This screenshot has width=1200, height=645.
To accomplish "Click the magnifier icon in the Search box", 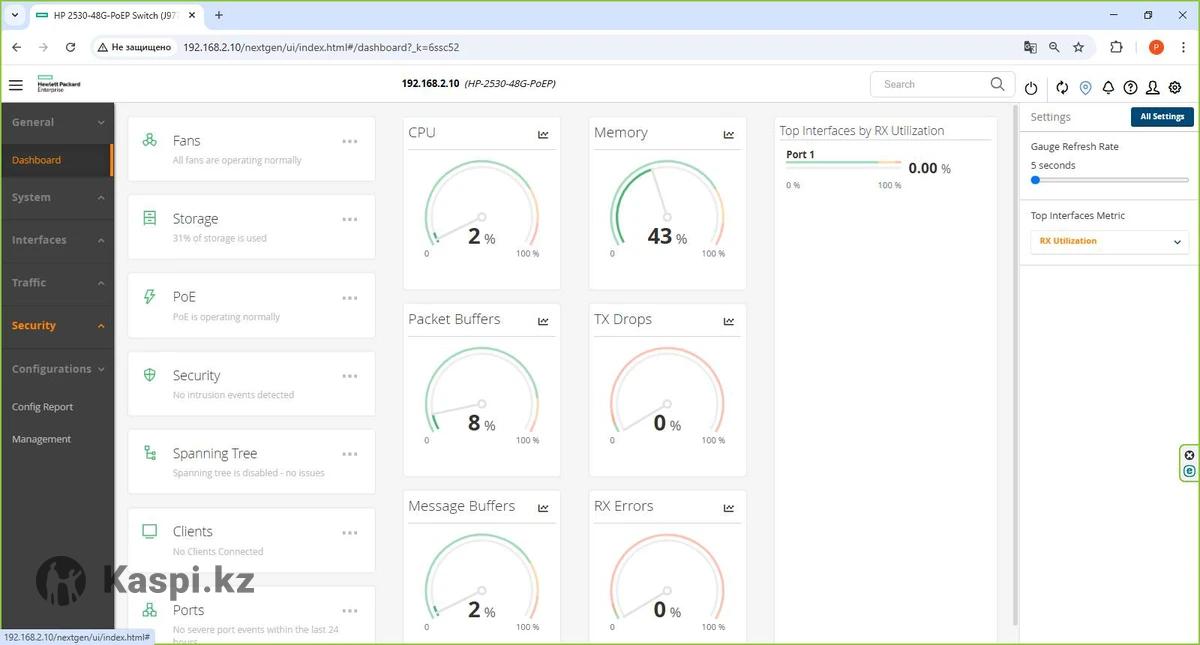I will click(997, 84).
